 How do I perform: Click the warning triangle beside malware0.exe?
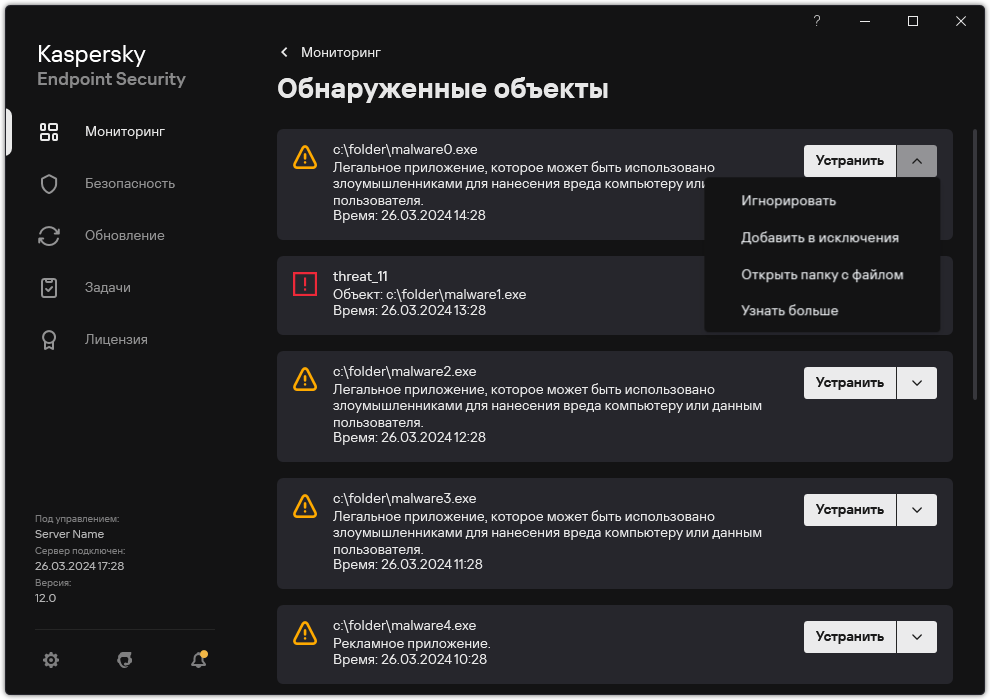click(x=304, y=157)
